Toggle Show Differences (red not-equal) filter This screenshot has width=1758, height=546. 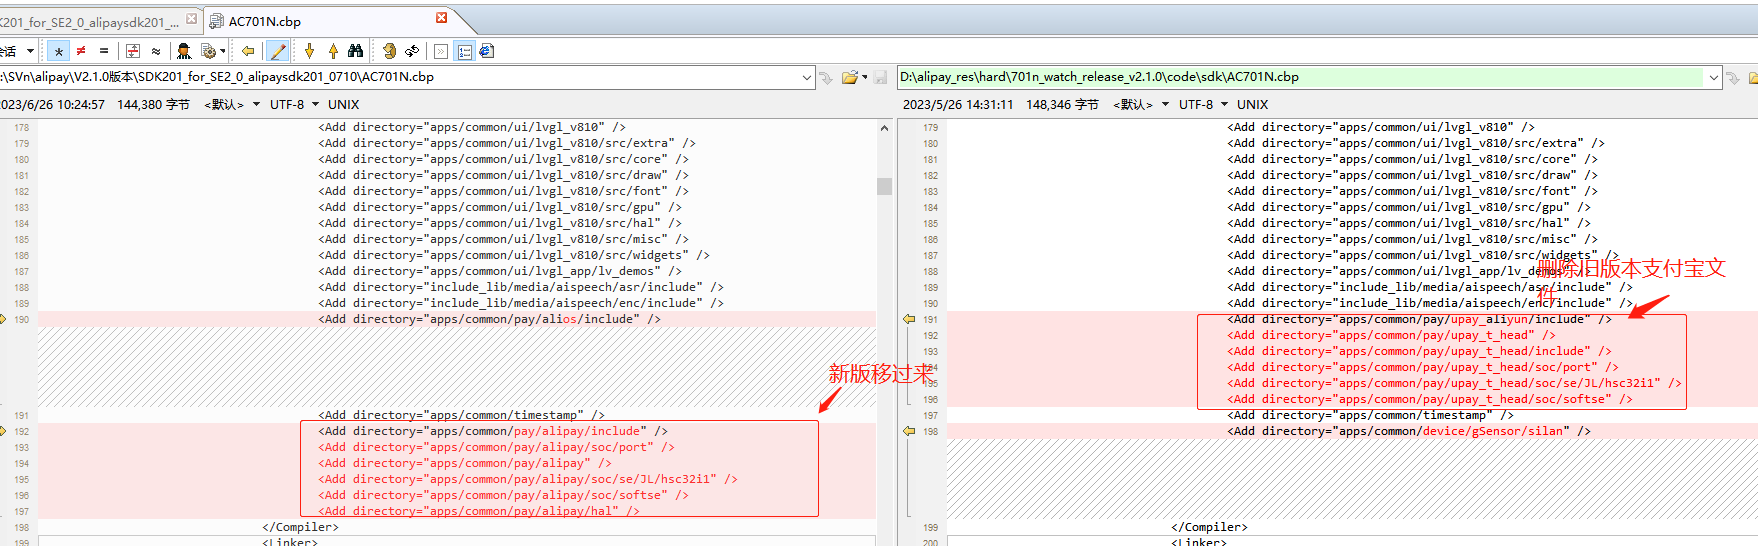[x=81, y=51]
